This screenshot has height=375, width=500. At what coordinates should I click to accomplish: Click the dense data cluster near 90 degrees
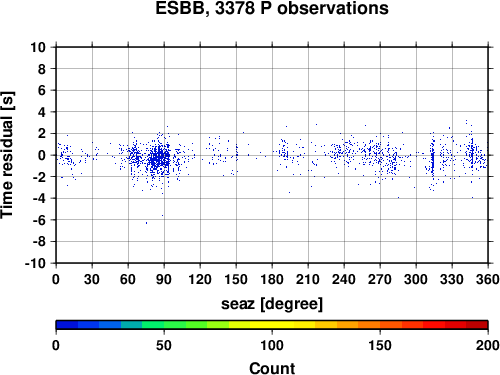click(x=160, y=158)
